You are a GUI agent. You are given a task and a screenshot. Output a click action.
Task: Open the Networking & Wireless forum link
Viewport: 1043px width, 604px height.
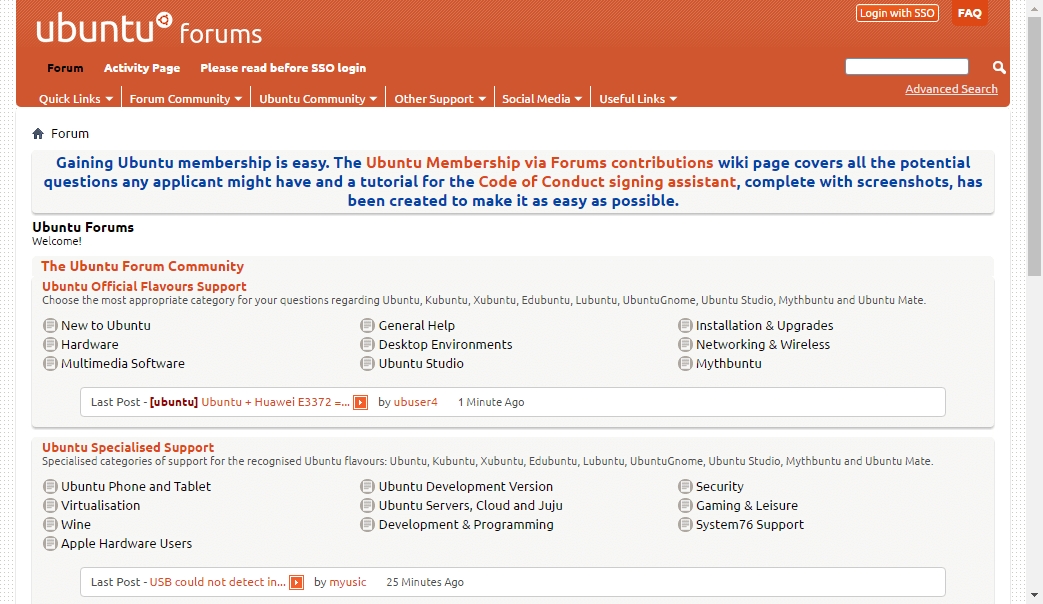pos(763,345)
